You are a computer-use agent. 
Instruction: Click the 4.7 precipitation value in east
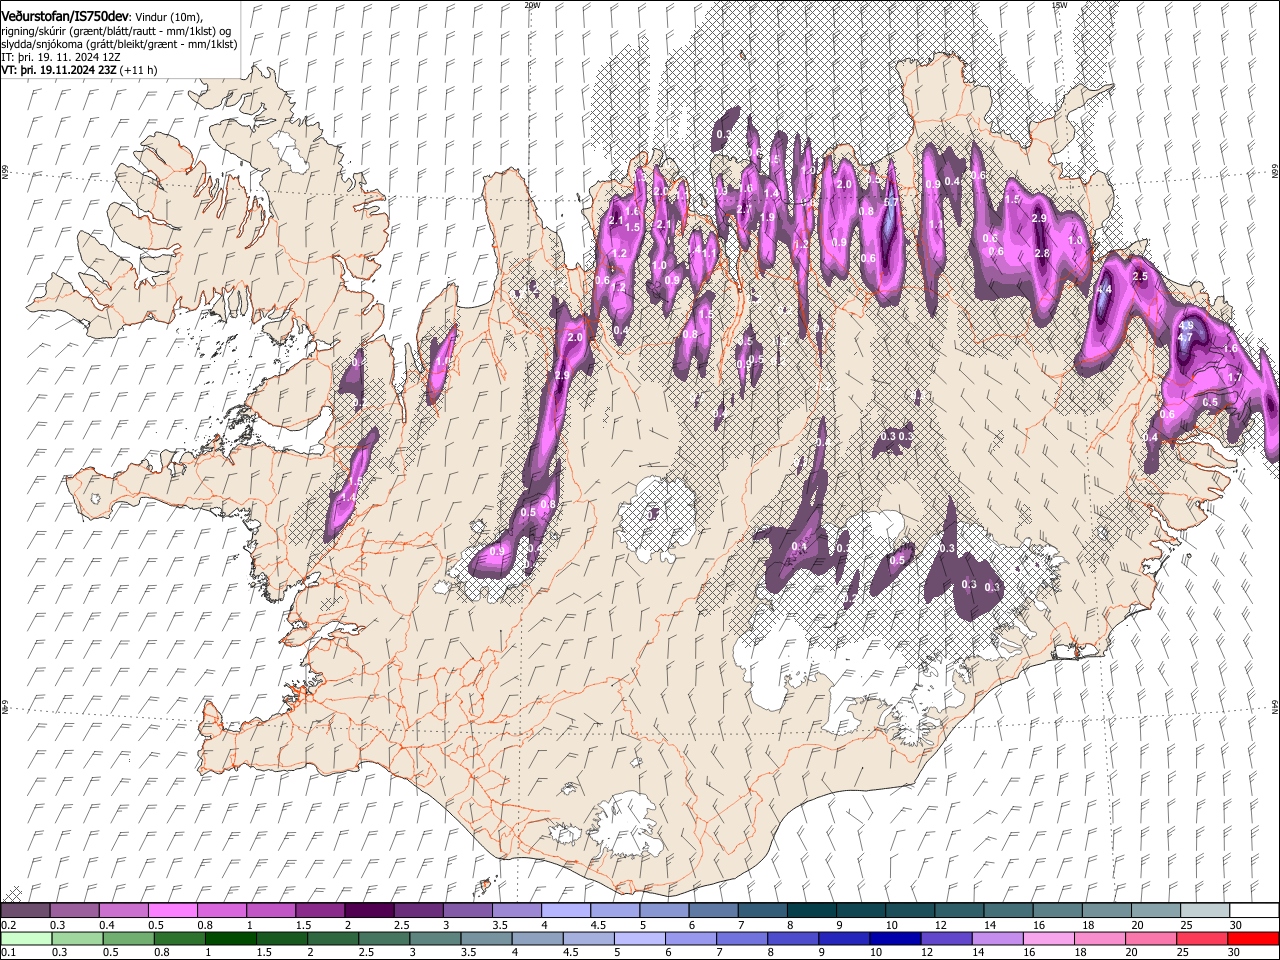(1185, 338)
